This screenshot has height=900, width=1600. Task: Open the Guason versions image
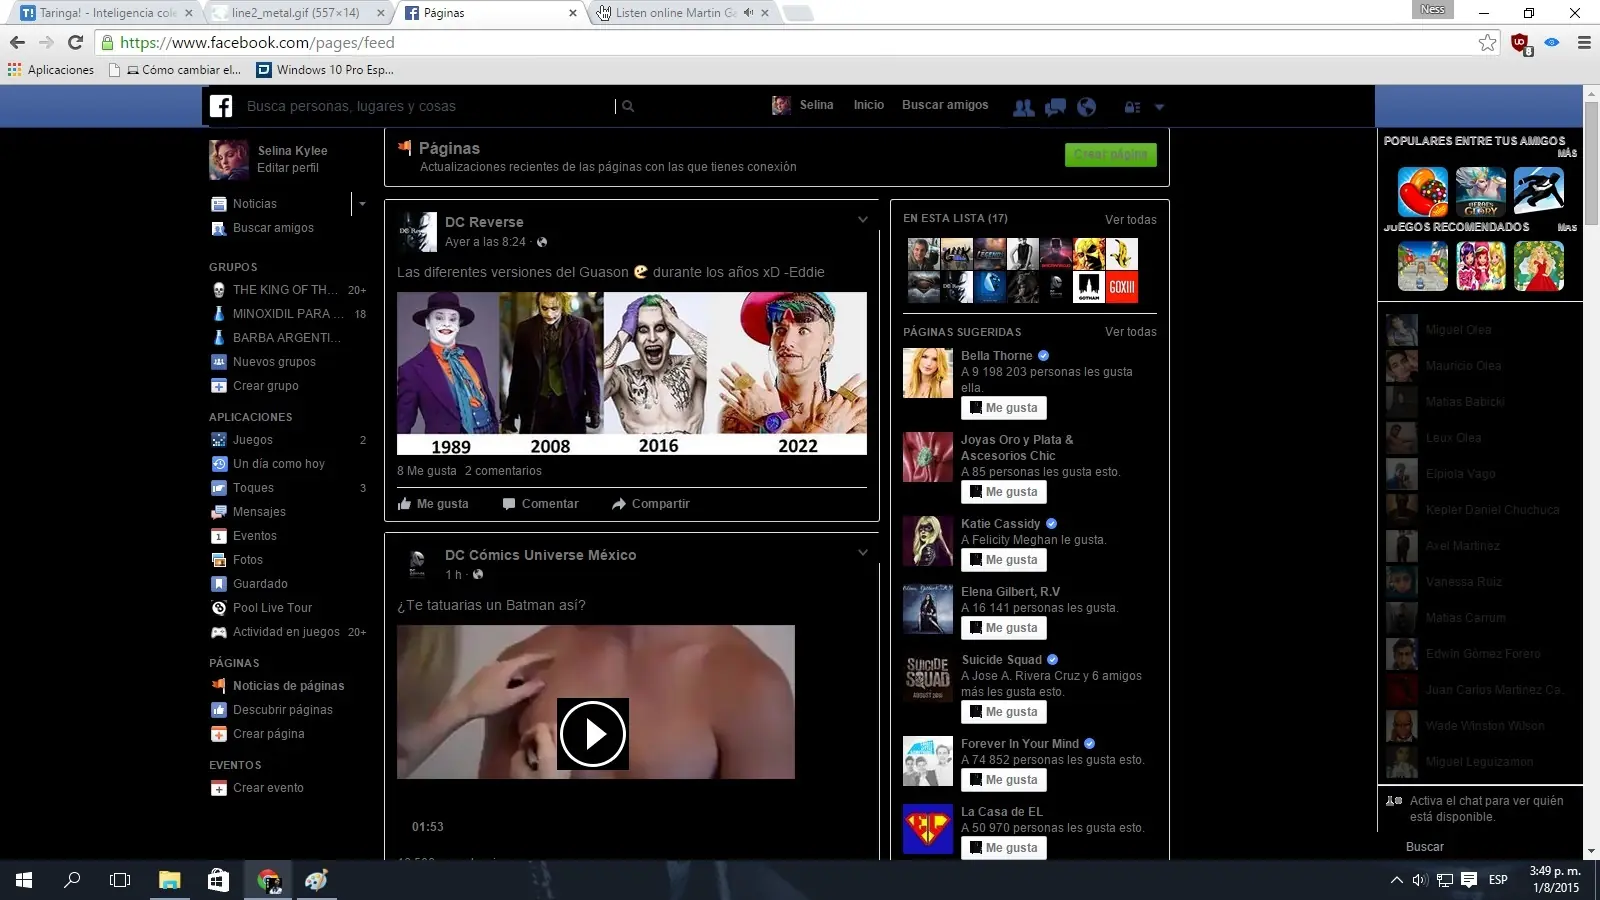pyautogui.click(x=632, y=374)
